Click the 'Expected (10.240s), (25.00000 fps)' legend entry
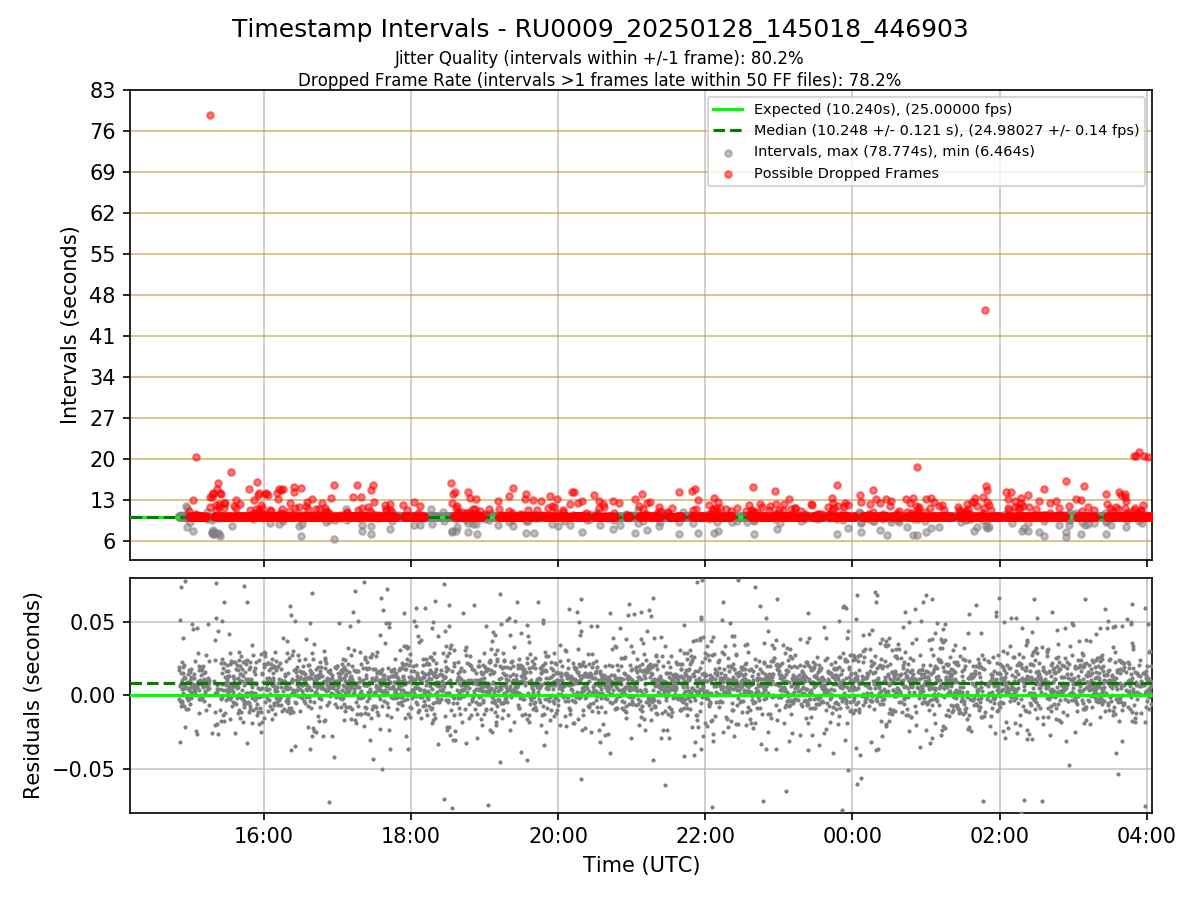Screen dimensions: 1200x900 tap(883, 109)
